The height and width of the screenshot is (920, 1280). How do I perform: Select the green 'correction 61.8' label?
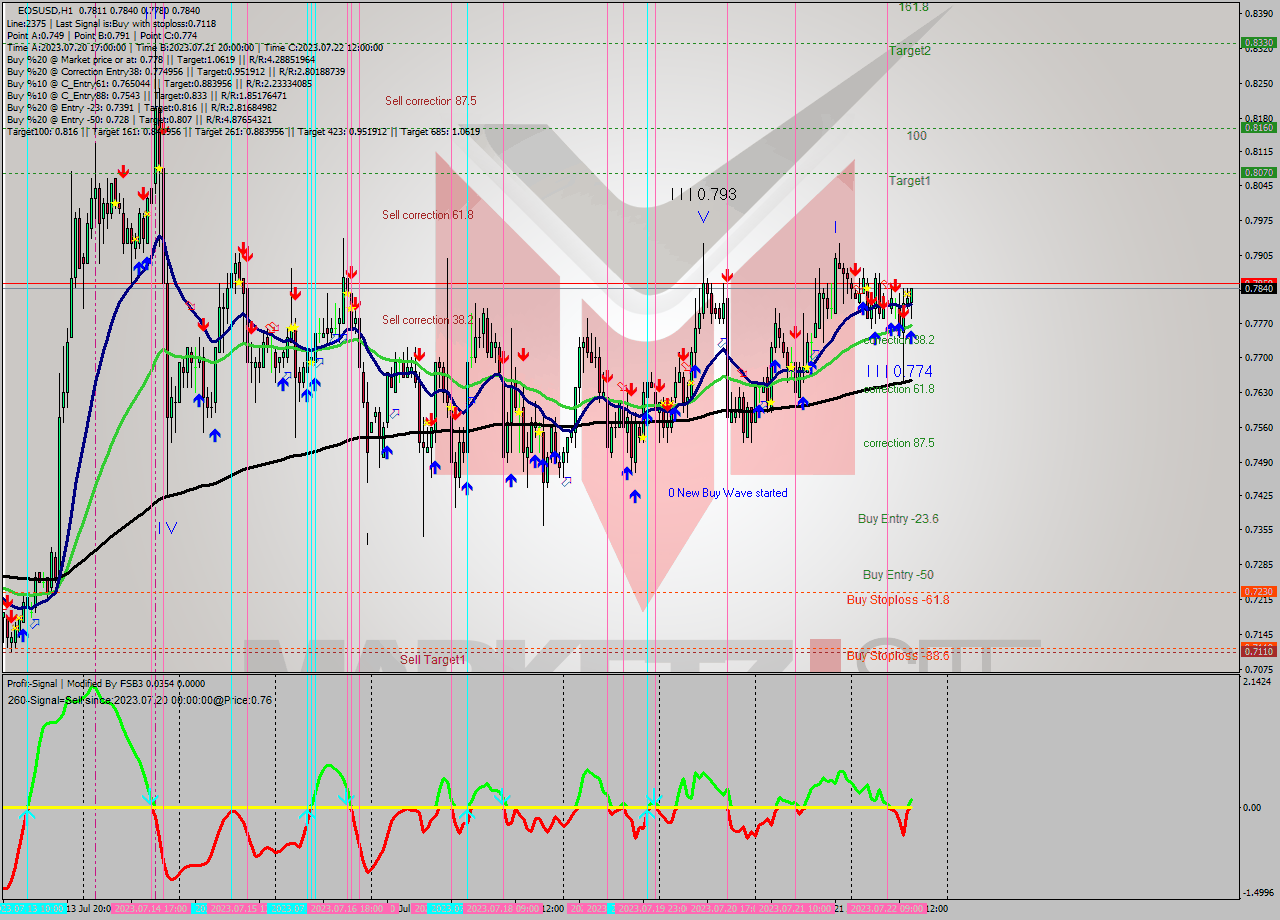(x=899, y=389)
